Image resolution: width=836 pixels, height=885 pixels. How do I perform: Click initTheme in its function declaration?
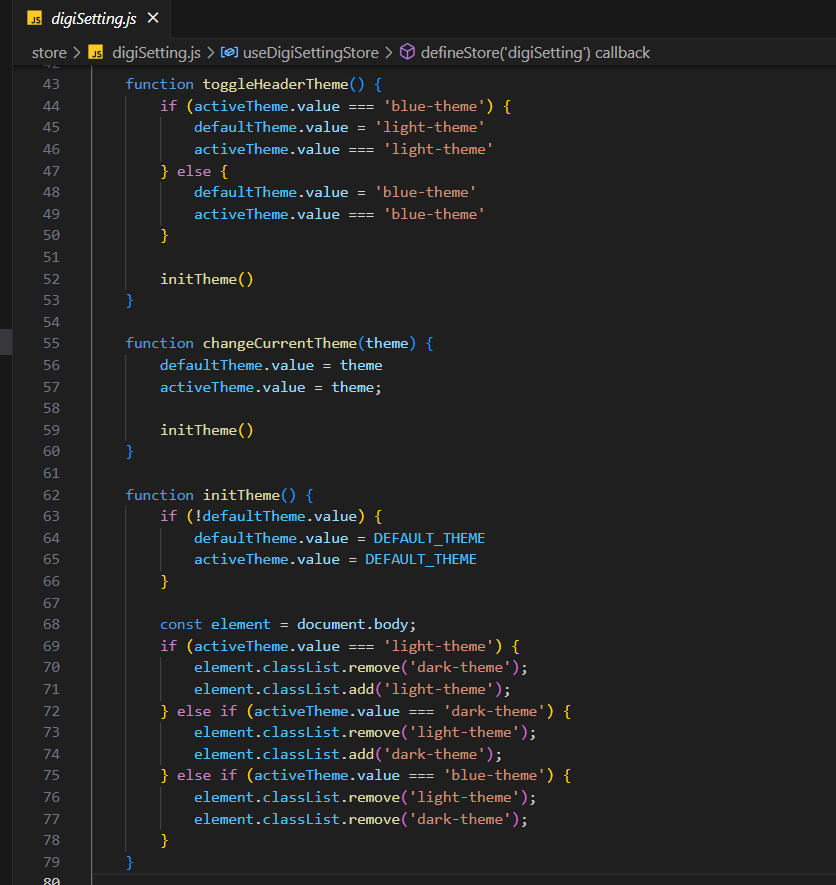pos(241,495)
